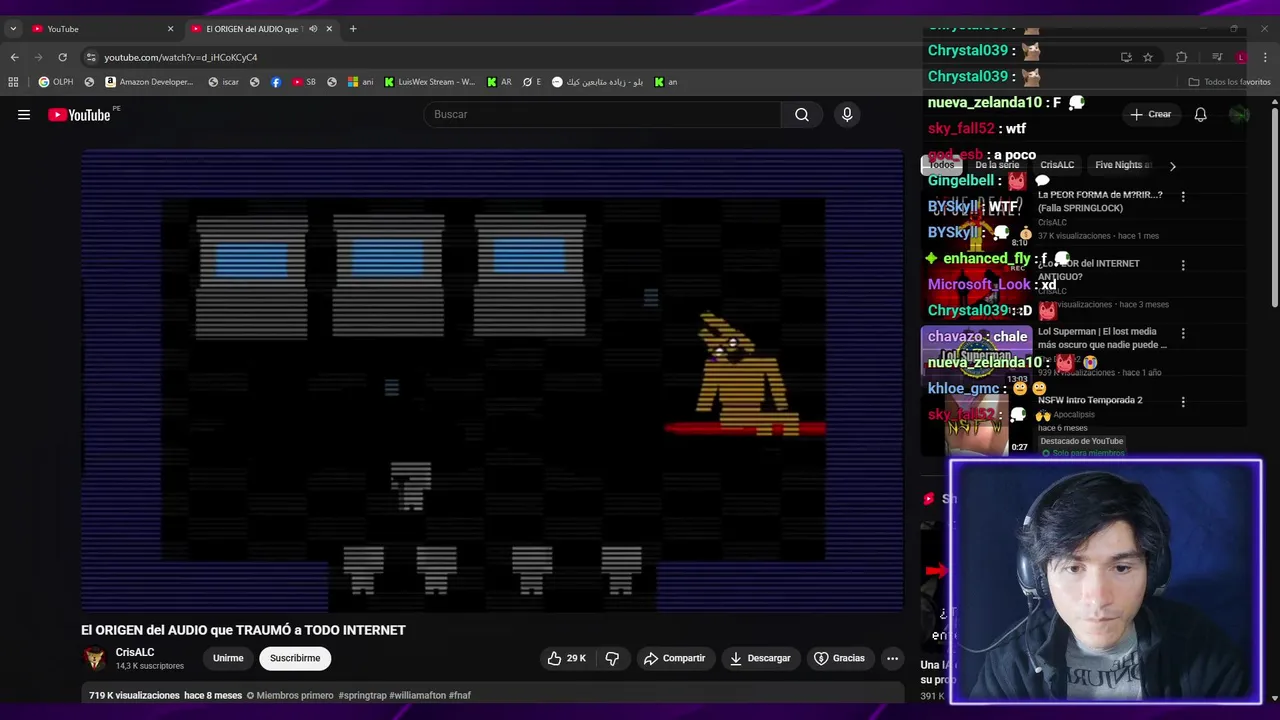
Task: Open the more actions ellipsis under the video
Action: [x=892, y=658]
